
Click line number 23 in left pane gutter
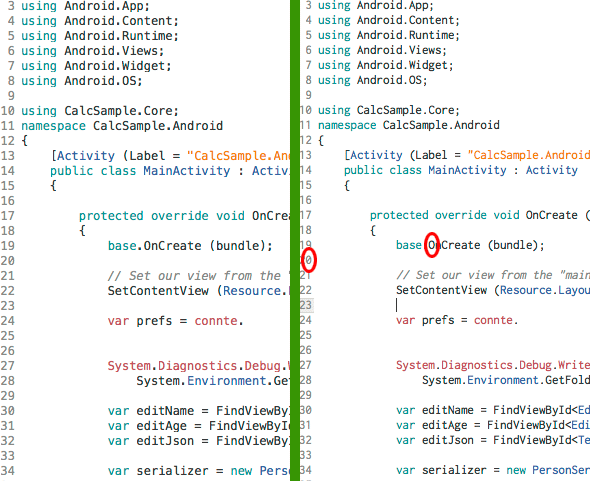pyautogui.click(x=8, y=306)
